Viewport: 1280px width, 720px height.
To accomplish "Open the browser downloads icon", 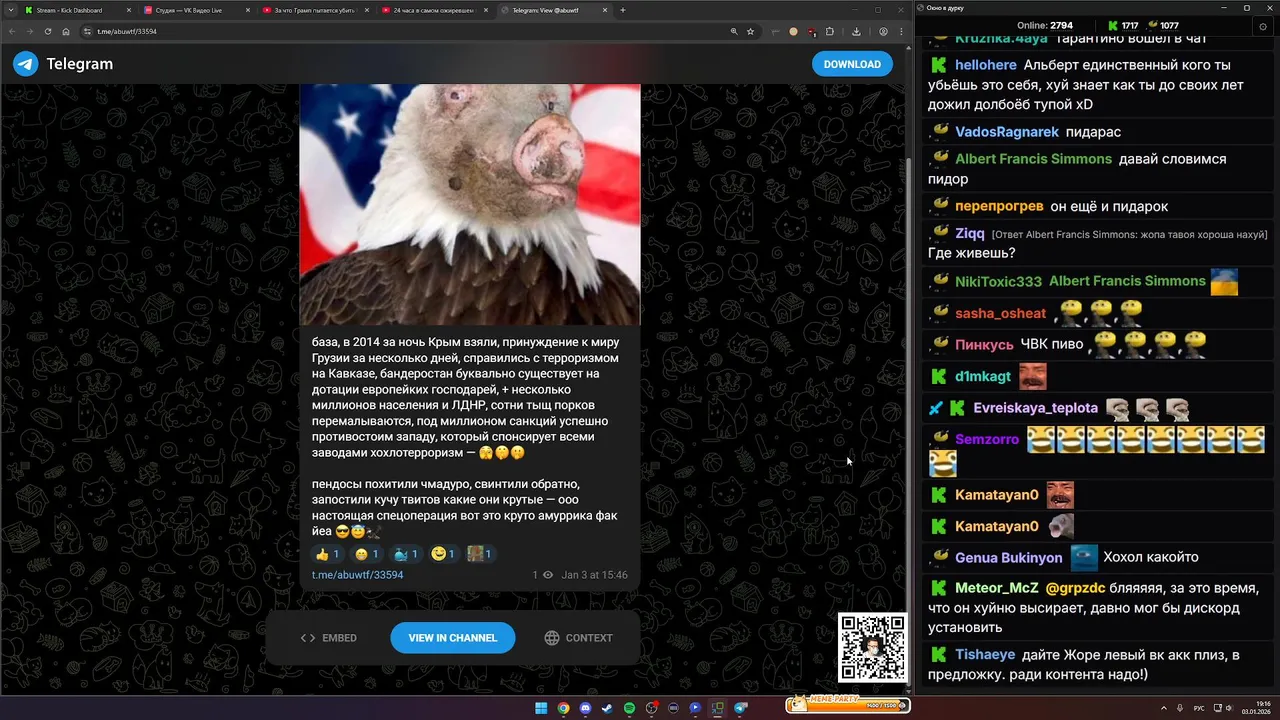I will 856,31.
